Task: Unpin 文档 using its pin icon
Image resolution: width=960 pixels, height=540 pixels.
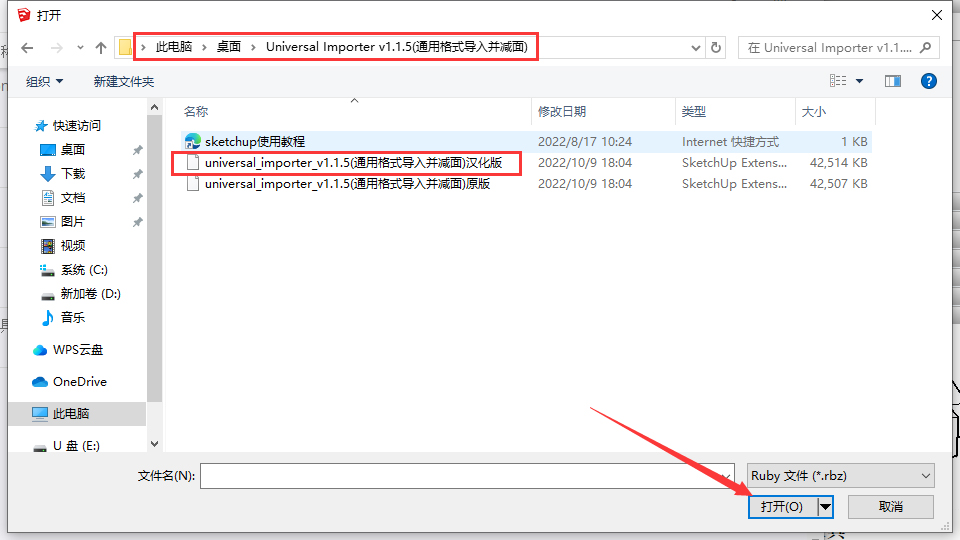Action: click(x=138, y=198)
